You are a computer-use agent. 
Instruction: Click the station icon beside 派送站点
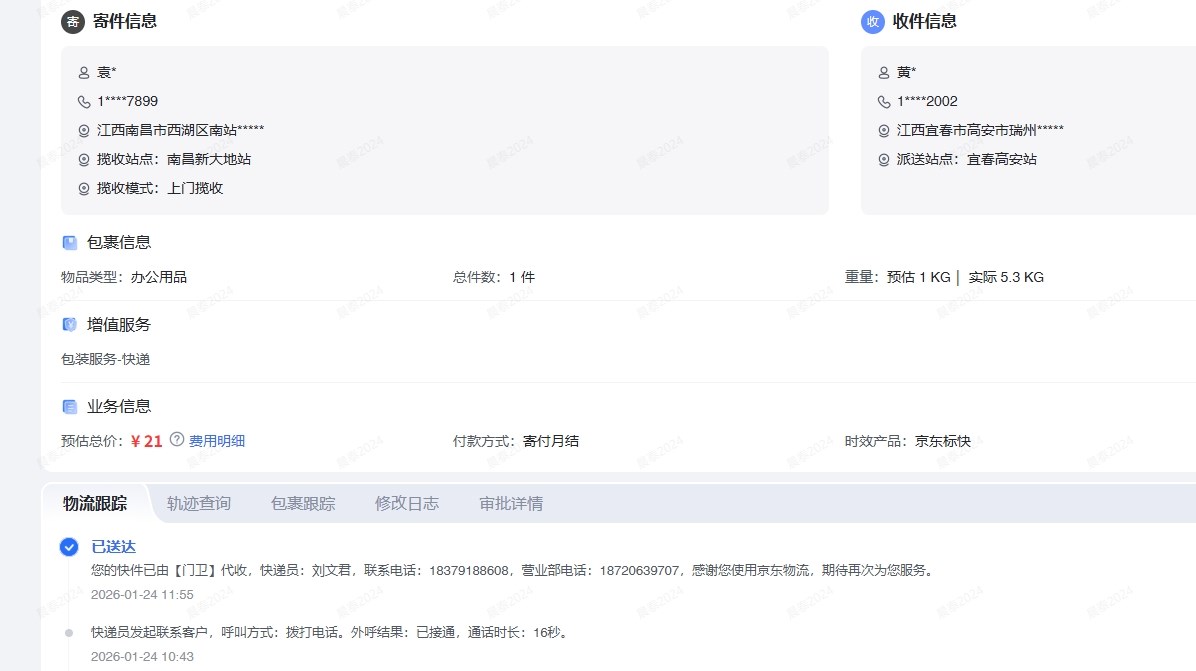click(884, 160)
